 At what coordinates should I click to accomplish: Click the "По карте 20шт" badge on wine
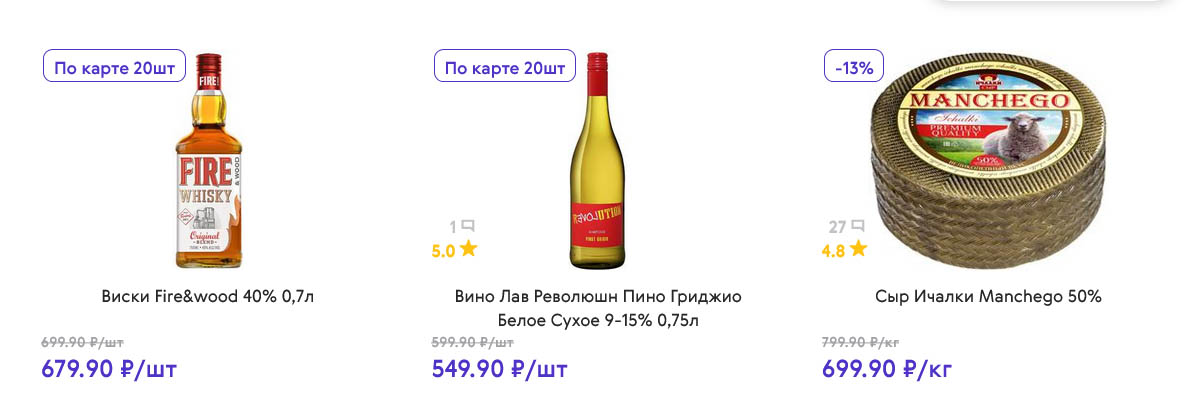click(x=505, y=67)
